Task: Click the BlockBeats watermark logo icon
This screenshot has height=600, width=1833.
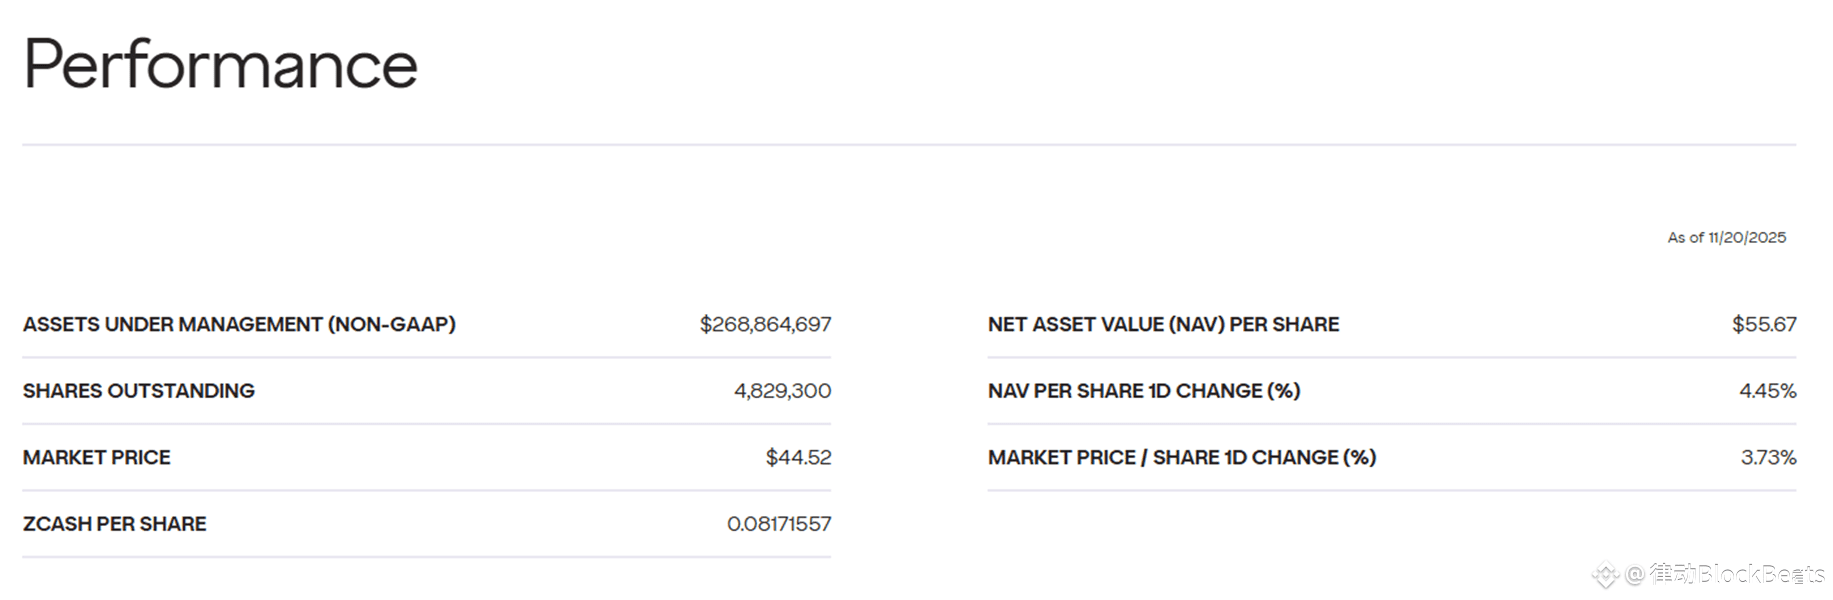Action: click(1605, 575)
